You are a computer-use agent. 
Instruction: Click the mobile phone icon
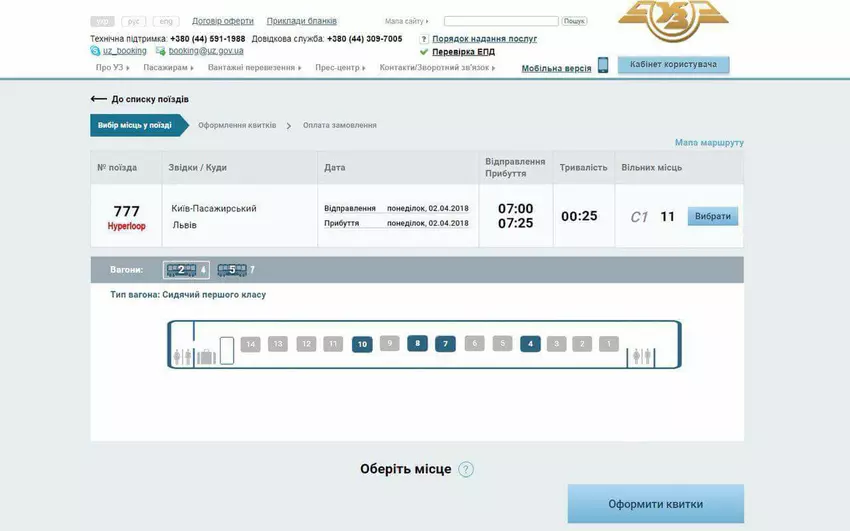[603, 66]
